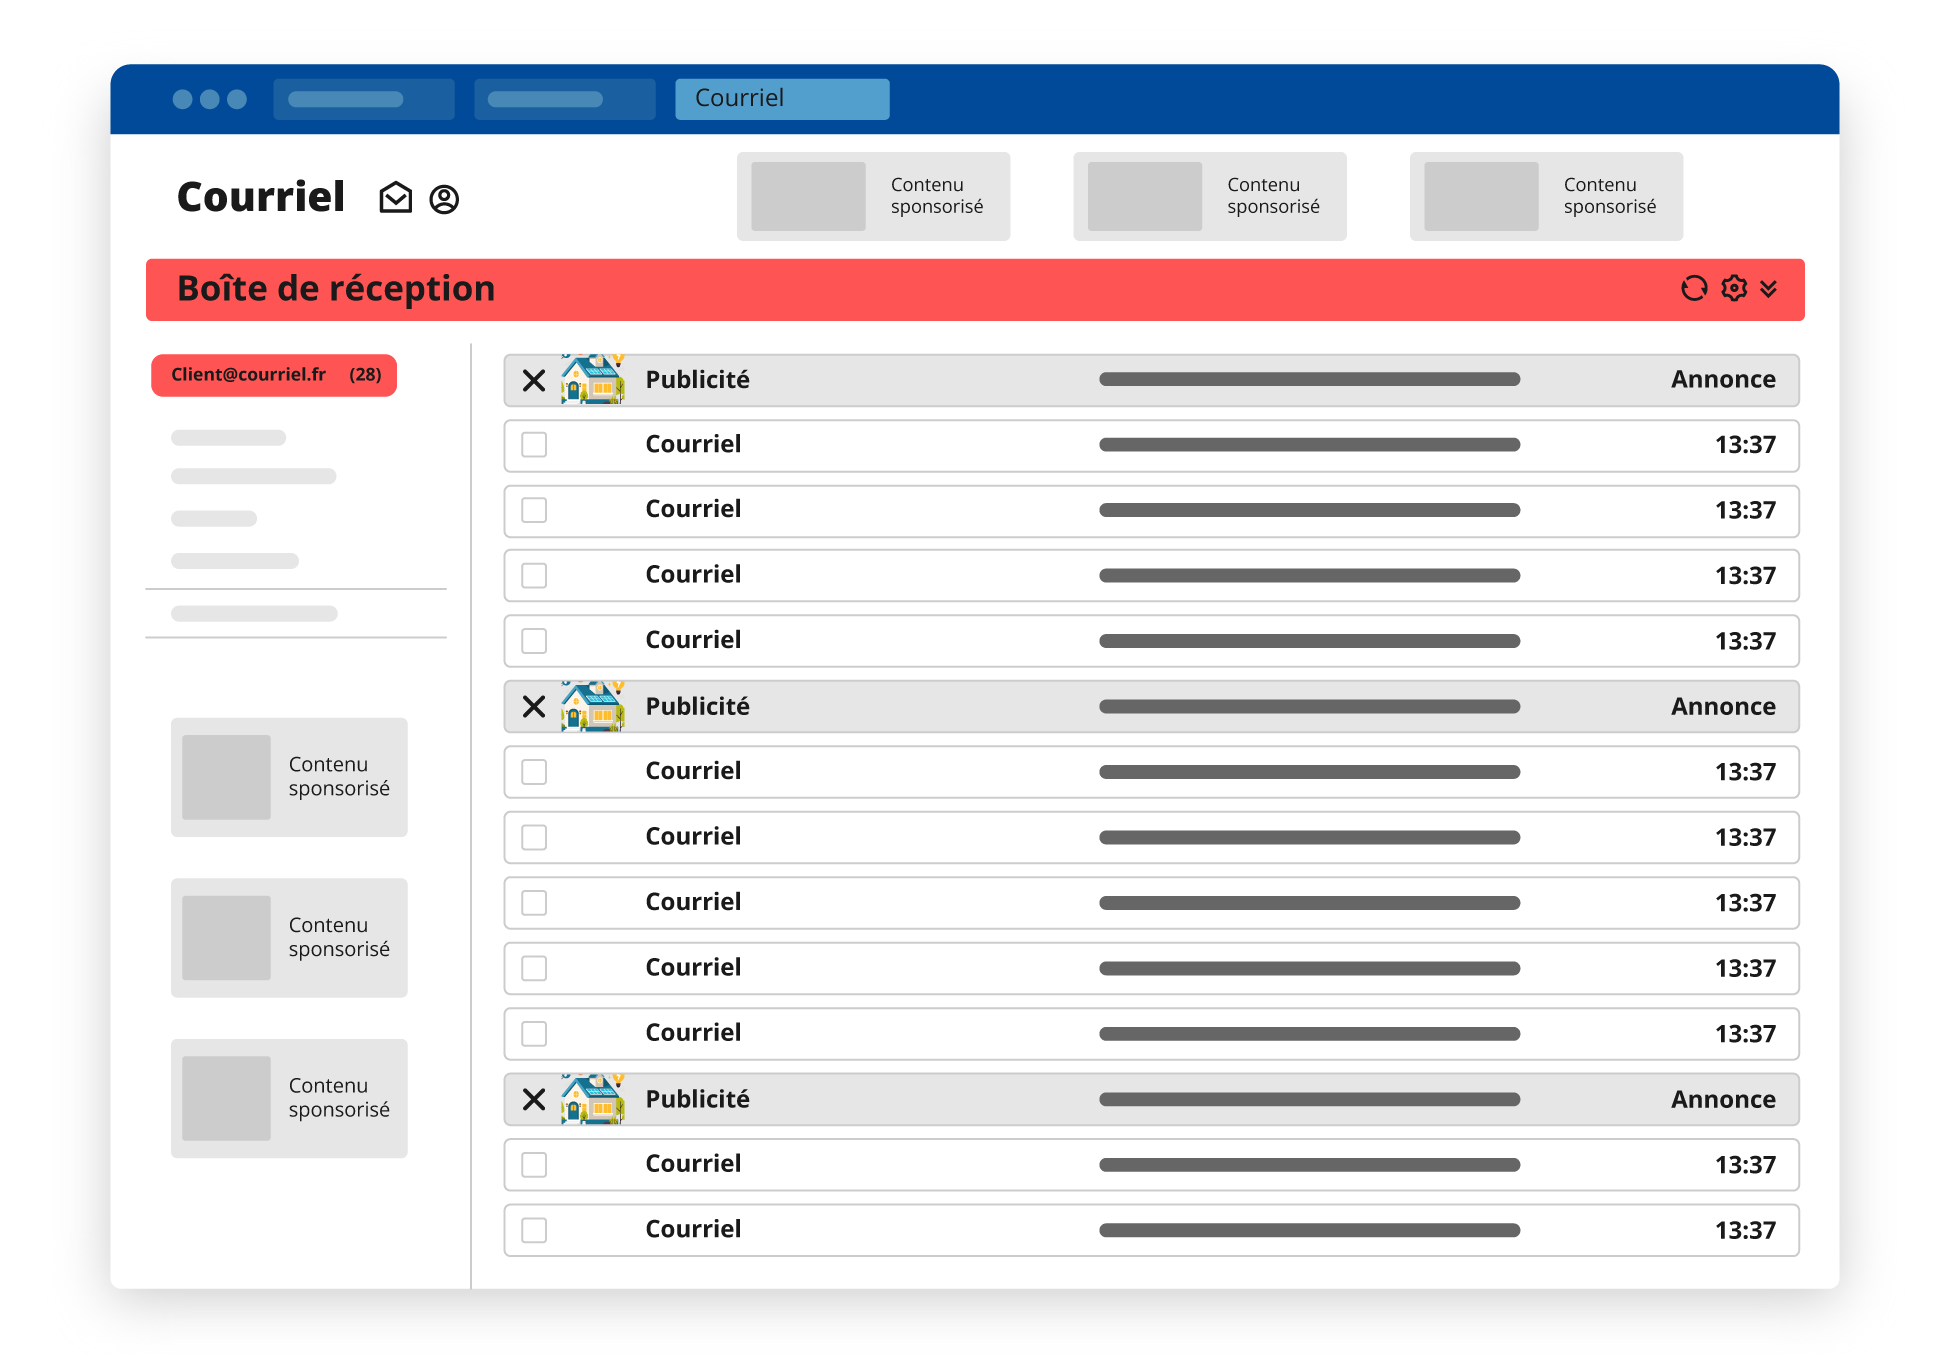Check the first Courriel message checkbox
1950x1354 pixels.
(534, 445)
